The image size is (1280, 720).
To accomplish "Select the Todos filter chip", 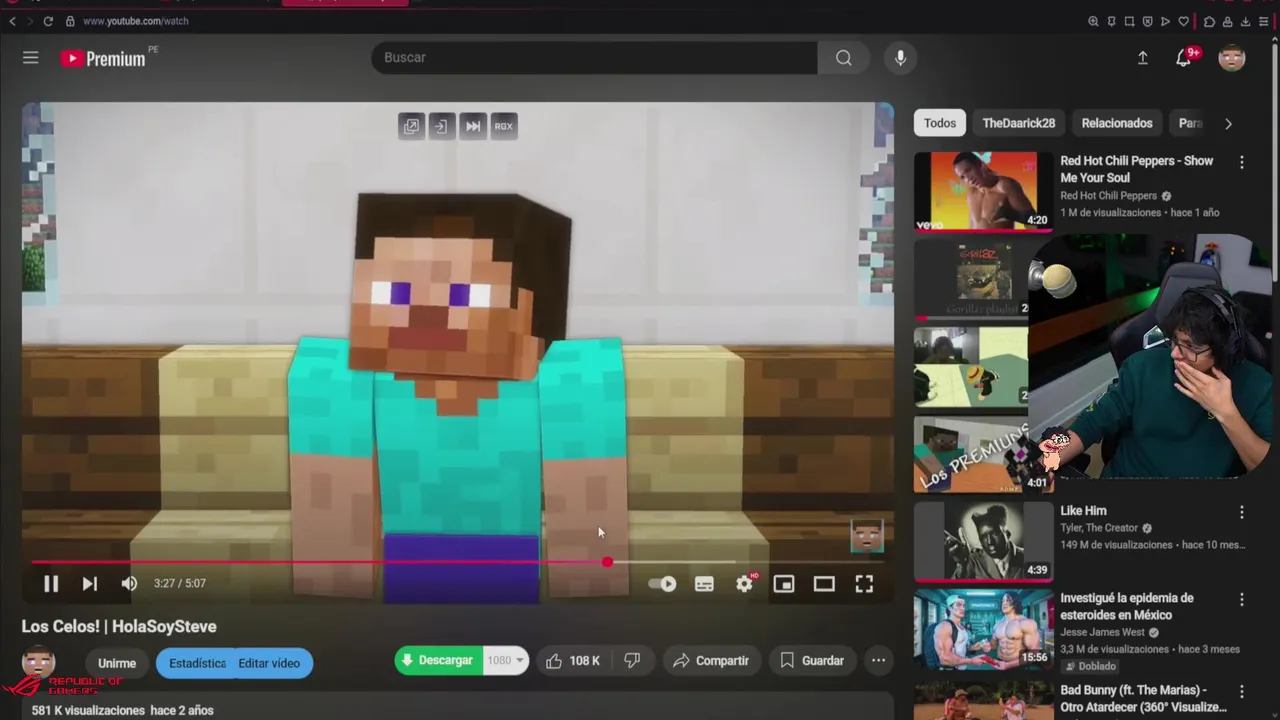I will (940, 123).
